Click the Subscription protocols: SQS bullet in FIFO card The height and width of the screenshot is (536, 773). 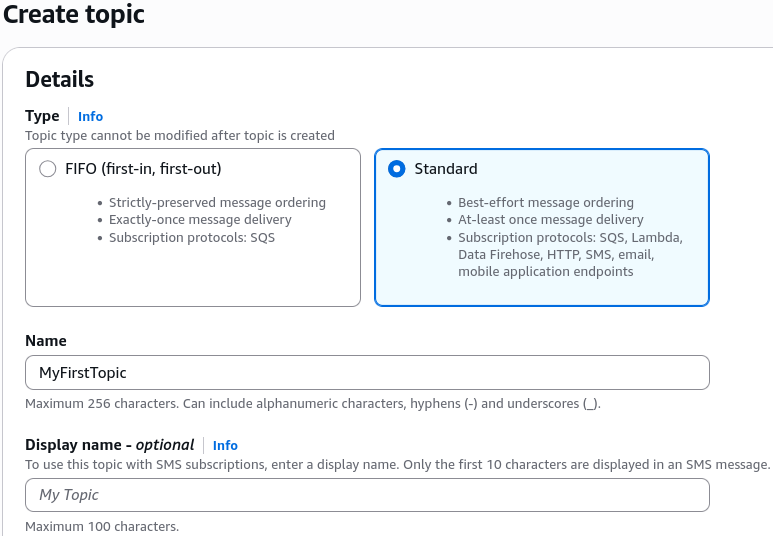click(192, 238)
